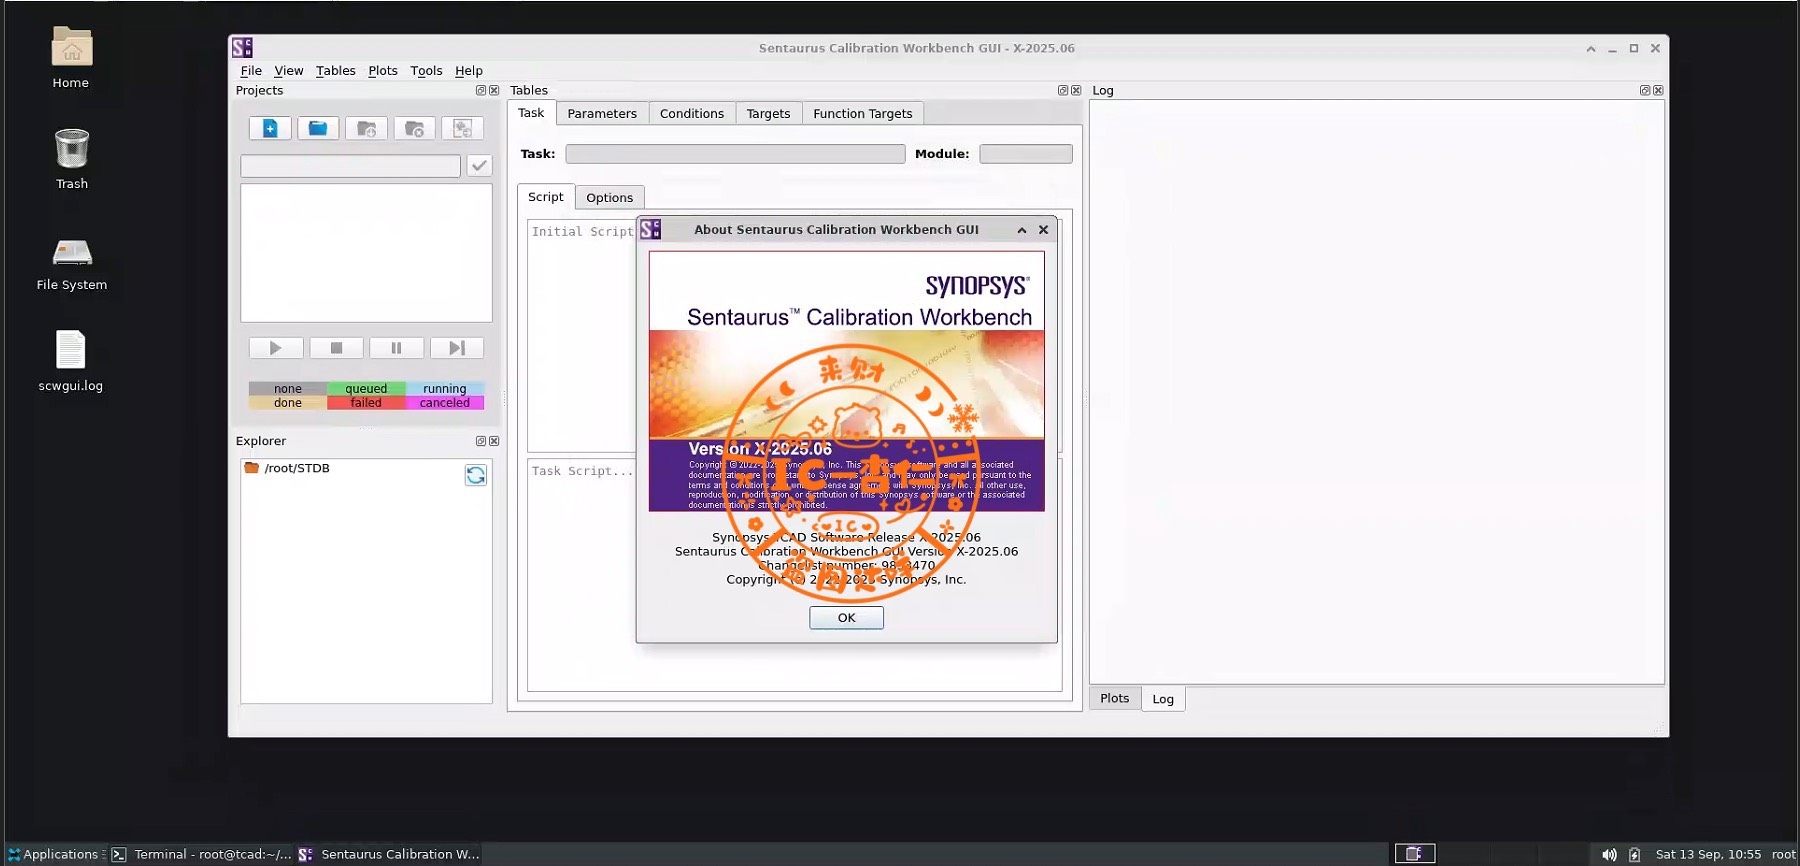
Task: Step forward with the skip-to-next button
Action: tap(456, 348)
